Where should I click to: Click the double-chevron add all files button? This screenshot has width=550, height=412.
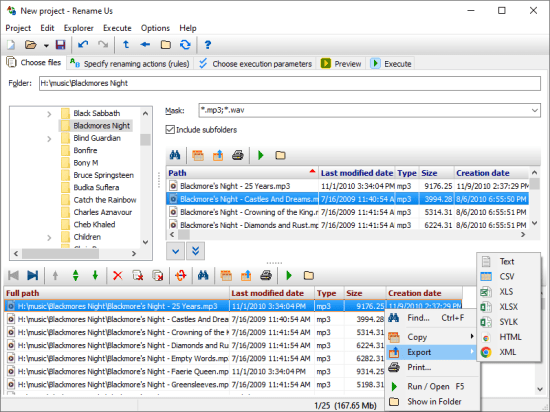pyautogui.click(x=196, y=251)
